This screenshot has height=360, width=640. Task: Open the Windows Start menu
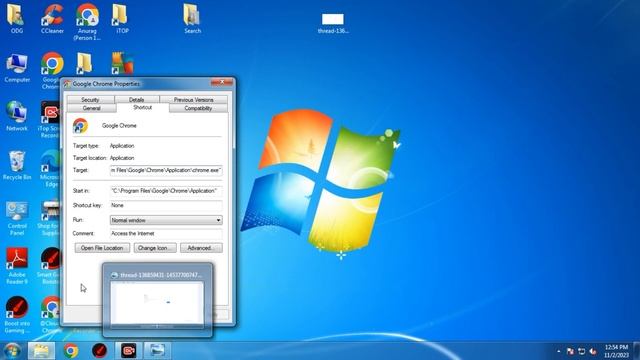point(12,351)
